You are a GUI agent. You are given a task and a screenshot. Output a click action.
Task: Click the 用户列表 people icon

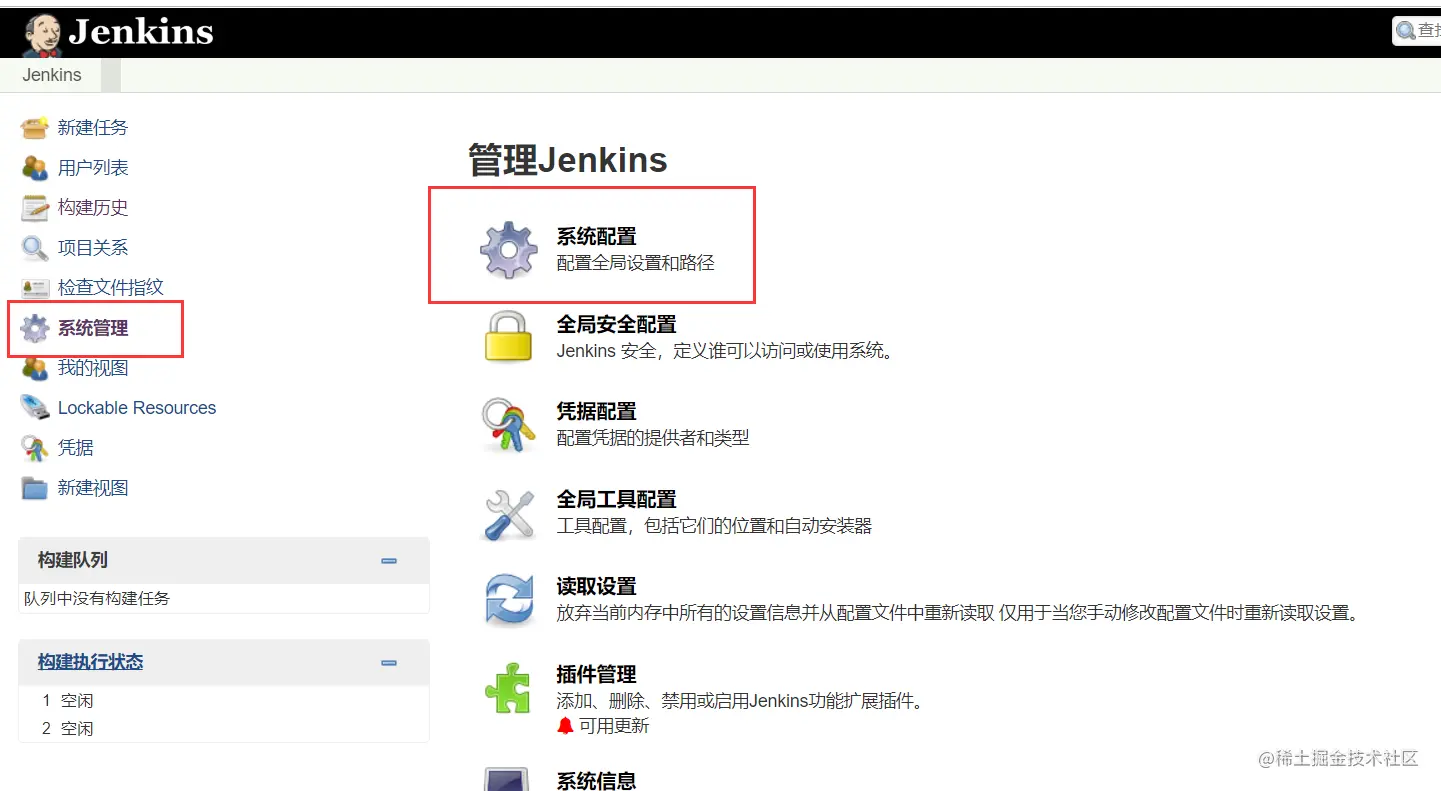tap(35, 168)
